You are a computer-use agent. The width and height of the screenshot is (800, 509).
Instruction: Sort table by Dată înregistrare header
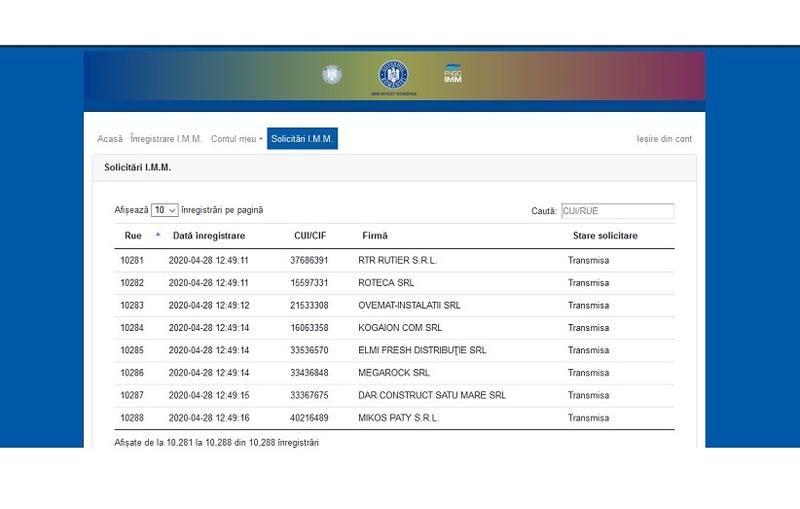[x=209, y=236]
